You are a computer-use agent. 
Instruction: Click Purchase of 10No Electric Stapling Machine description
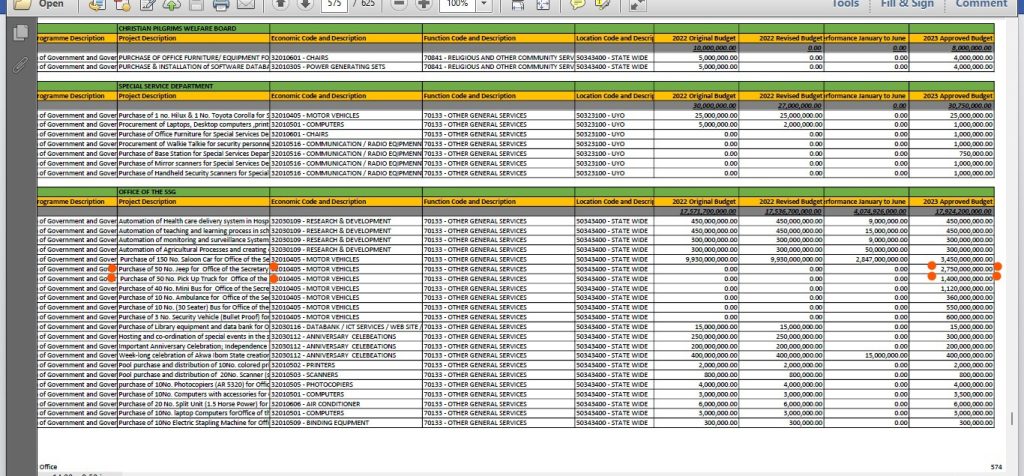193,422
